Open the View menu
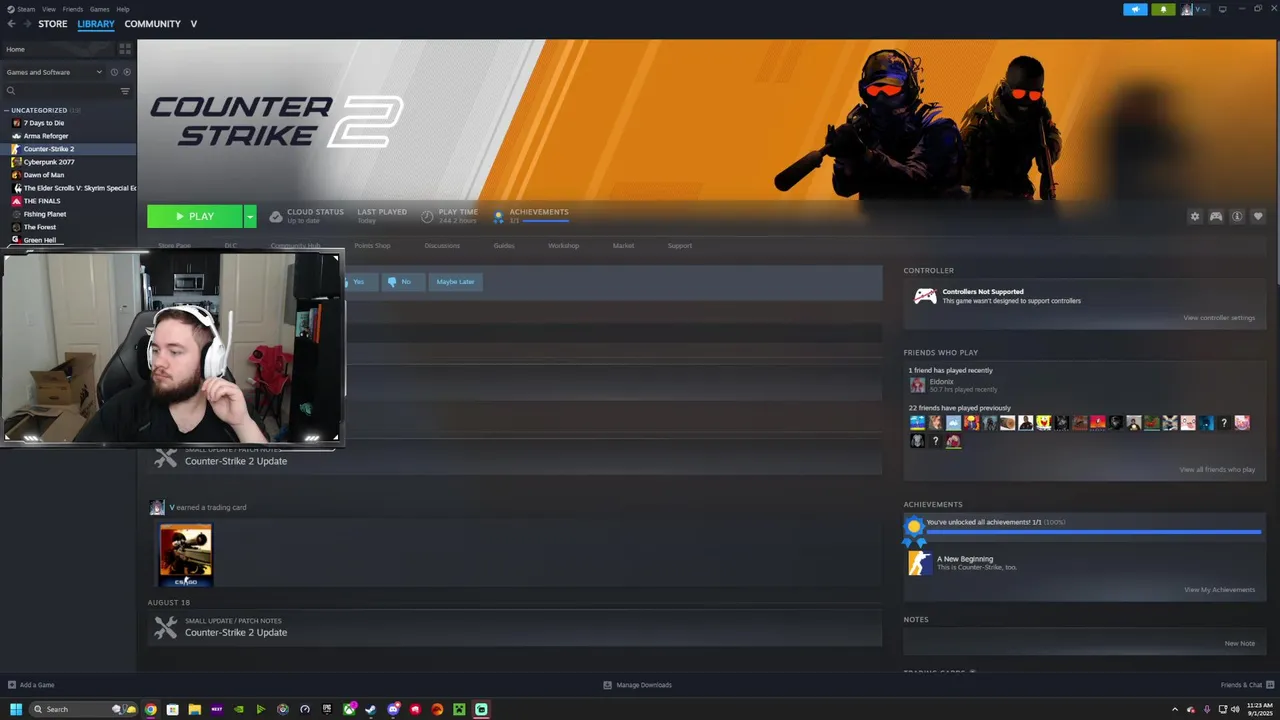This screenshot has height=720, width=1280. point(49,9)
